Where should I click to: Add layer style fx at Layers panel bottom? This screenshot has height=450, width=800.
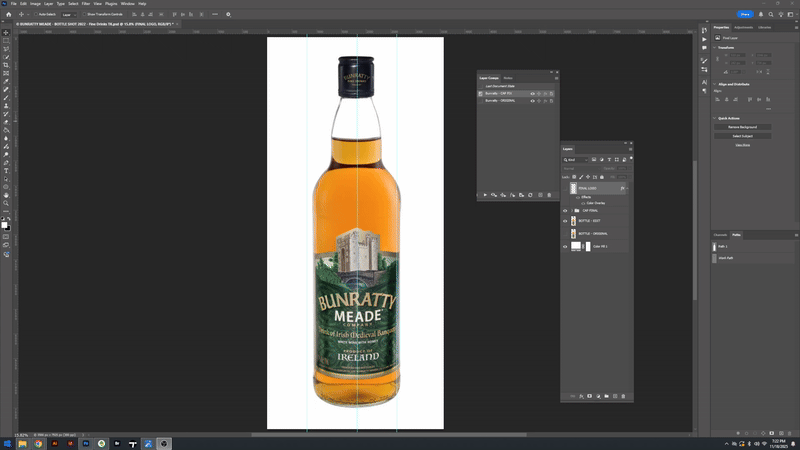click(581, 396)
